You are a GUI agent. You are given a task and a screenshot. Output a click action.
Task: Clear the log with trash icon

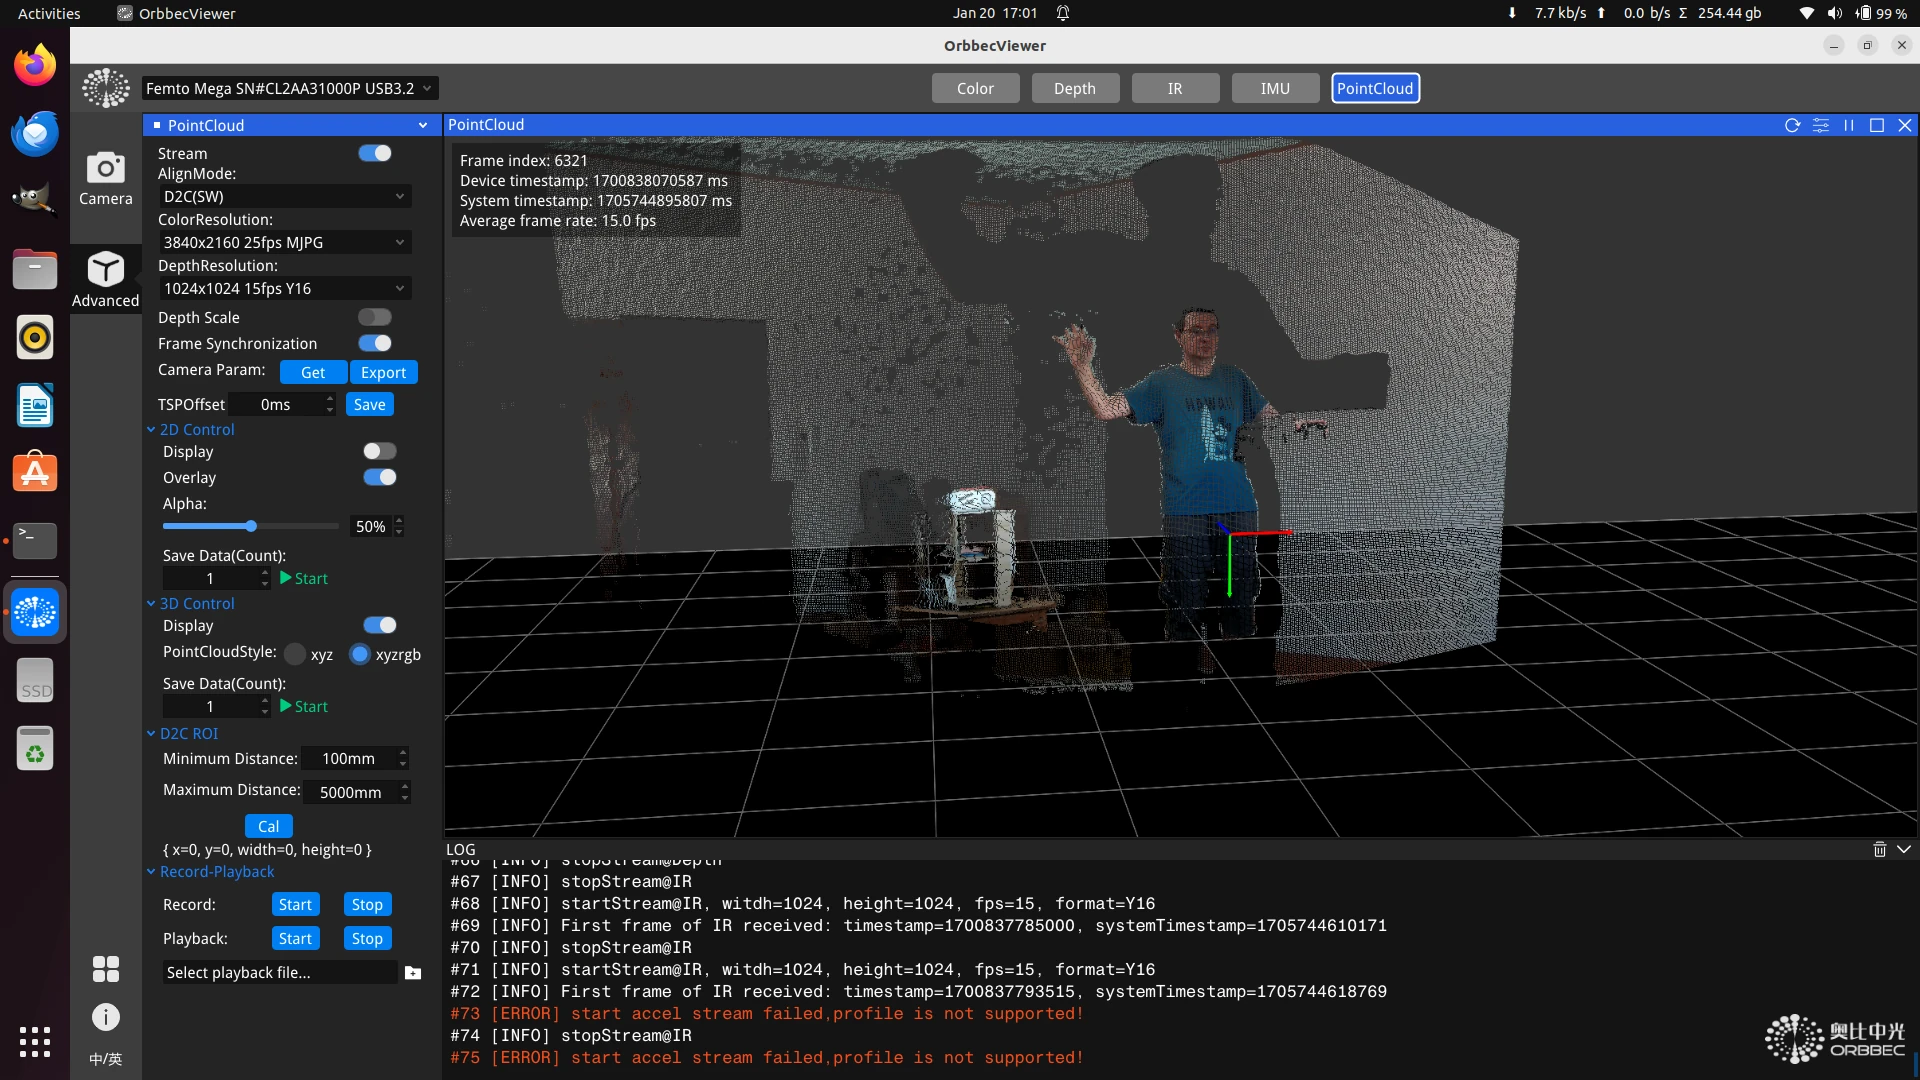tap(1879, 849)
